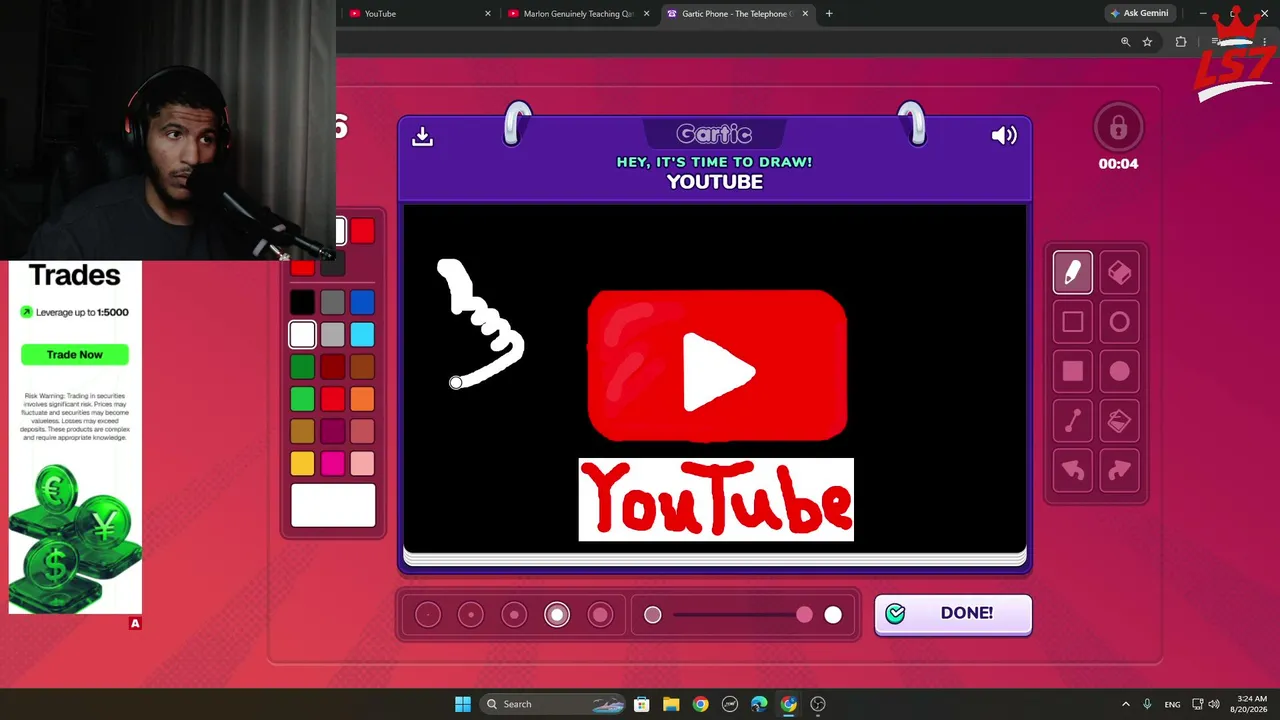Viewport: 1280px width, 720px height.
Task: Pick the bright green color swatch
Action: pyautogui.click(x=302, y=399)
